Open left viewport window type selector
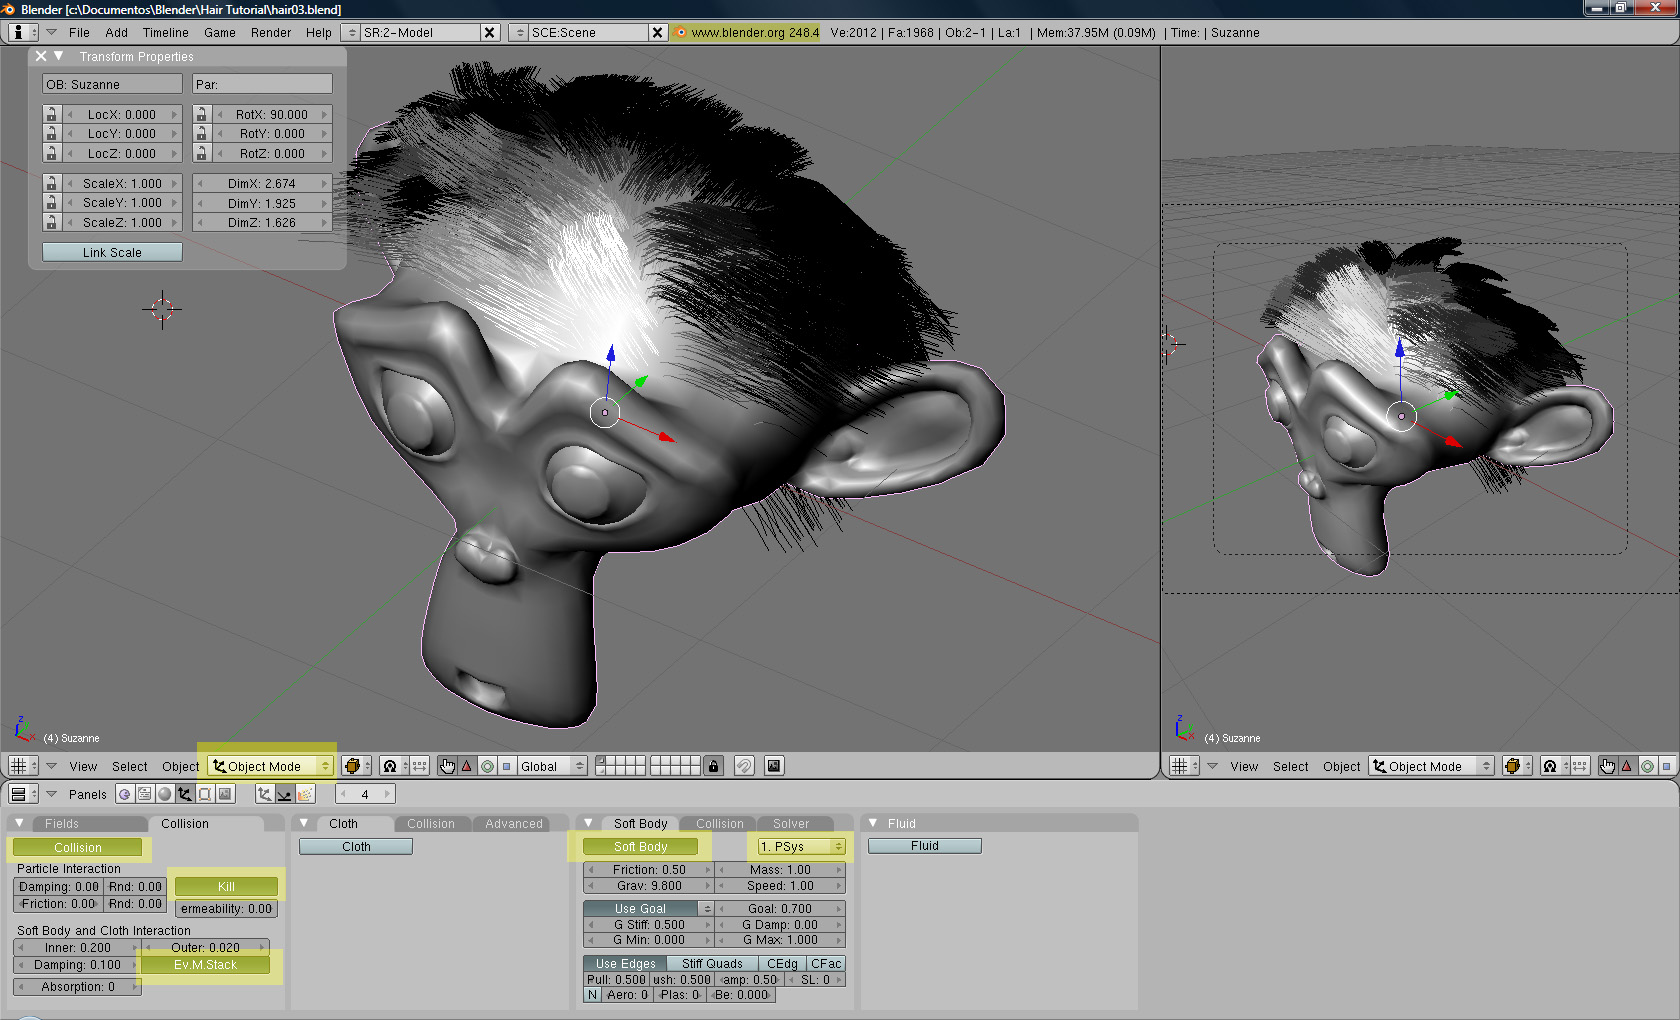 23,766
